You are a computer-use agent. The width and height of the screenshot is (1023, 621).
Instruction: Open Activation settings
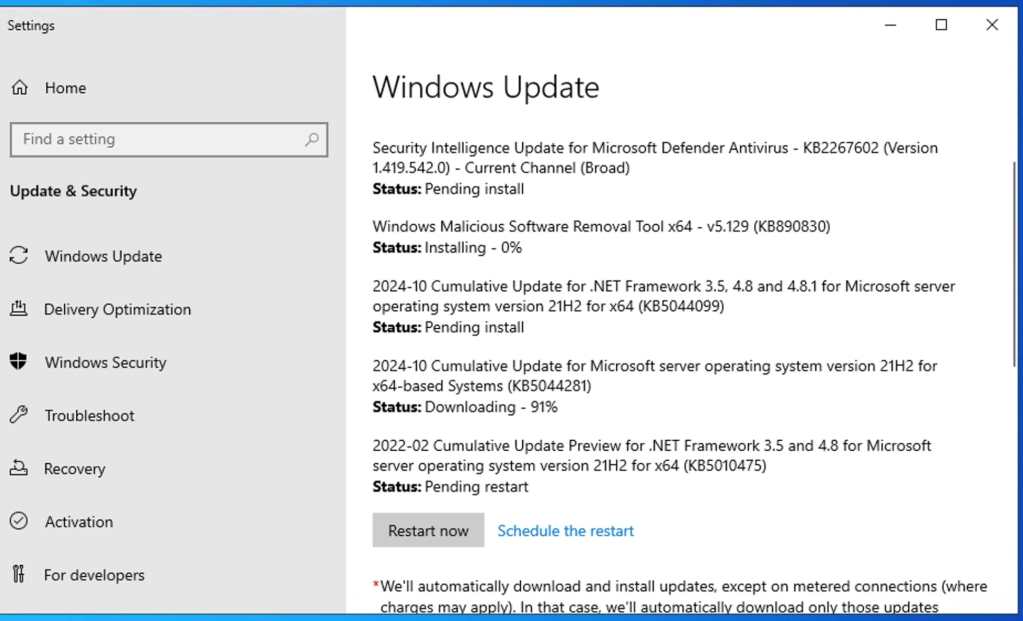(78, 521)
